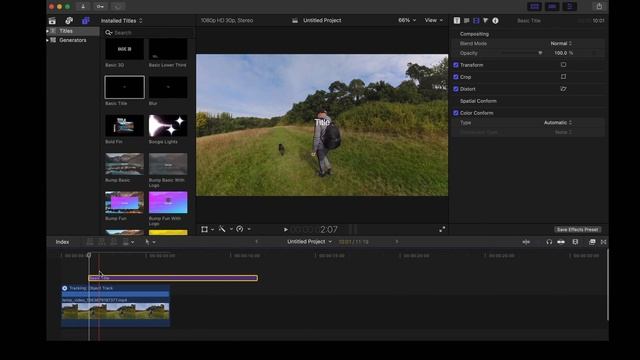The image size is (640, 360).
Task: Click the Crop onscreen controls icon
Action: (564, 77)
